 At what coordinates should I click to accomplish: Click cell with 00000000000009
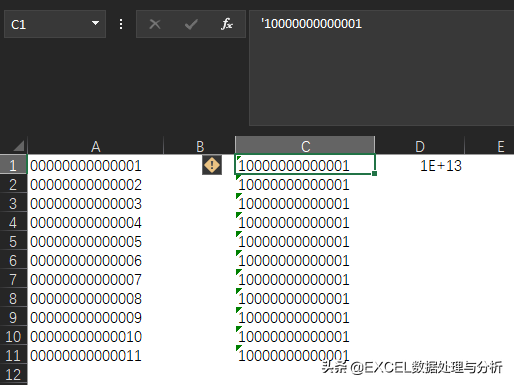[x=96, y=317]
